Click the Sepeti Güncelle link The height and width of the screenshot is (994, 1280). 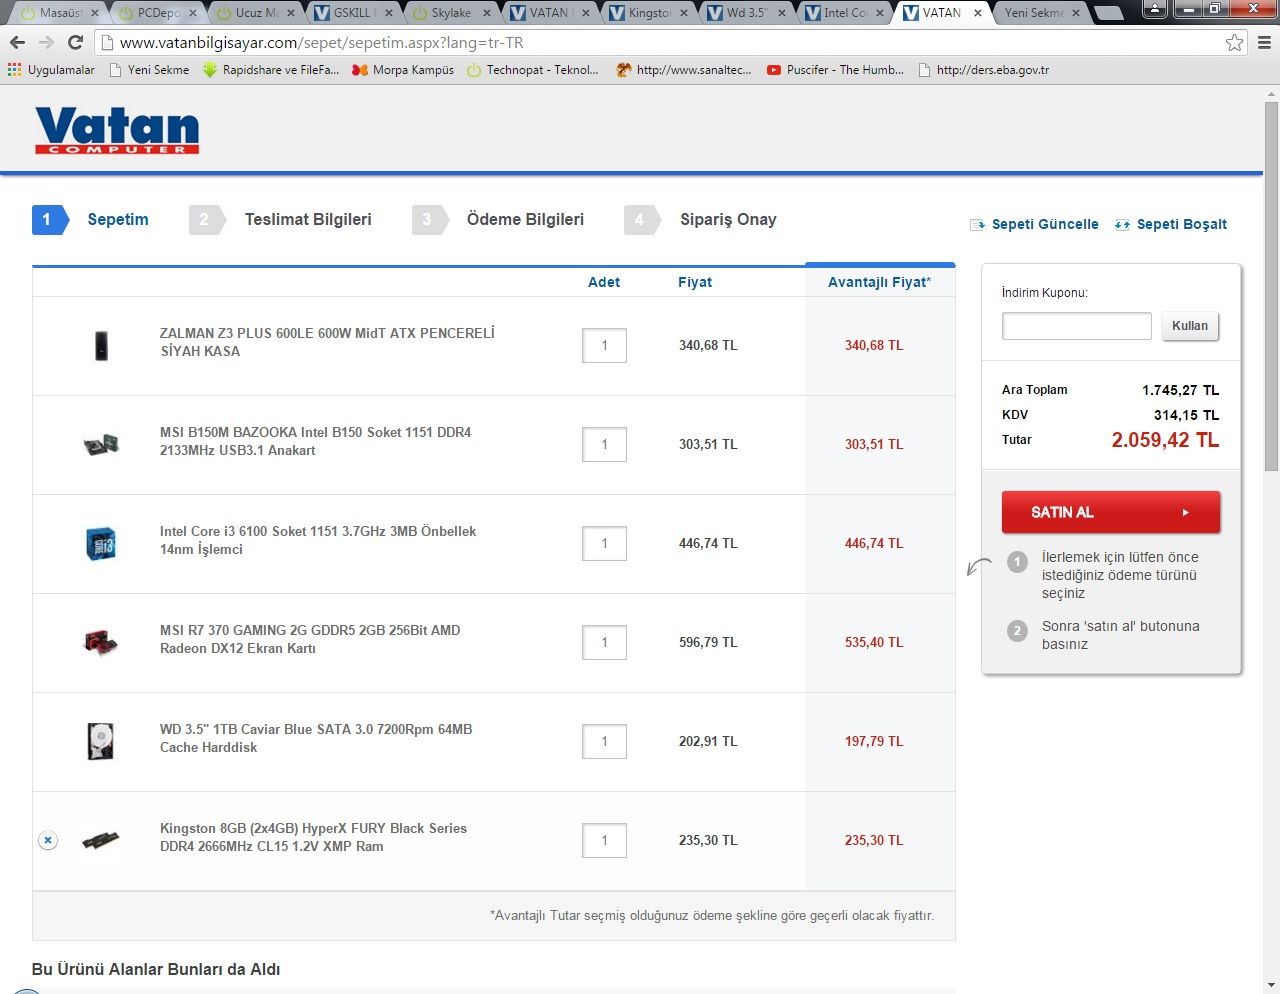coord(1034,224)
